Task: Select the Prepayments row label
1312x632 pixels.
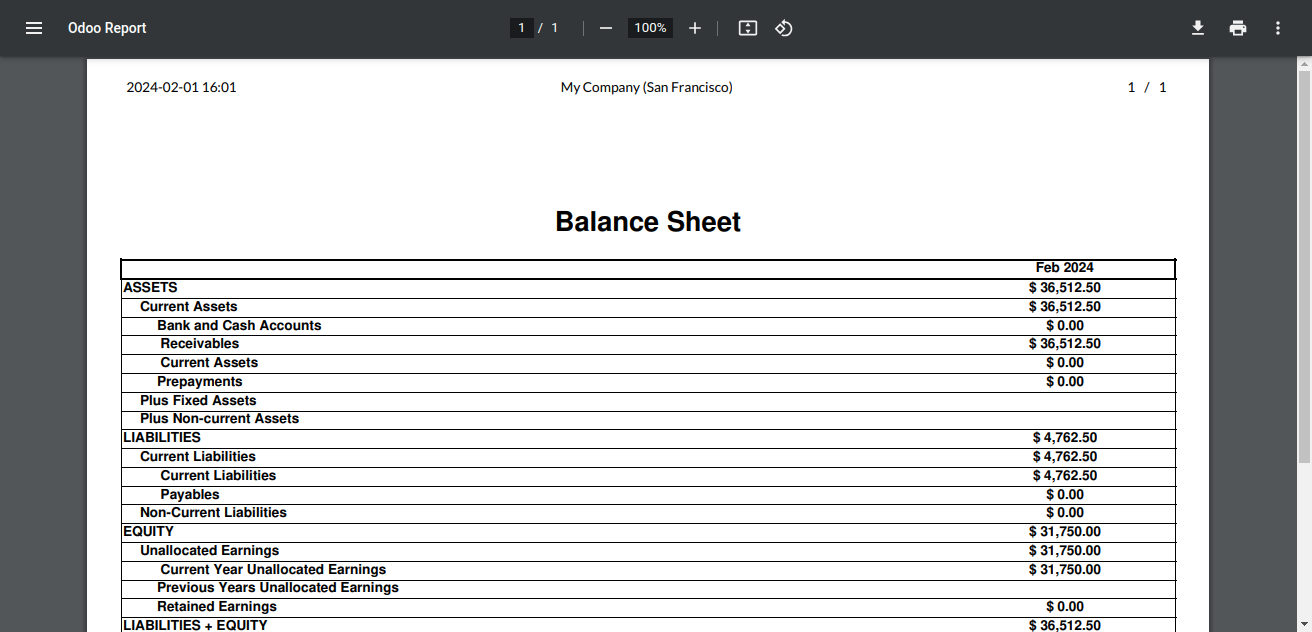Action: coord(200,381)
